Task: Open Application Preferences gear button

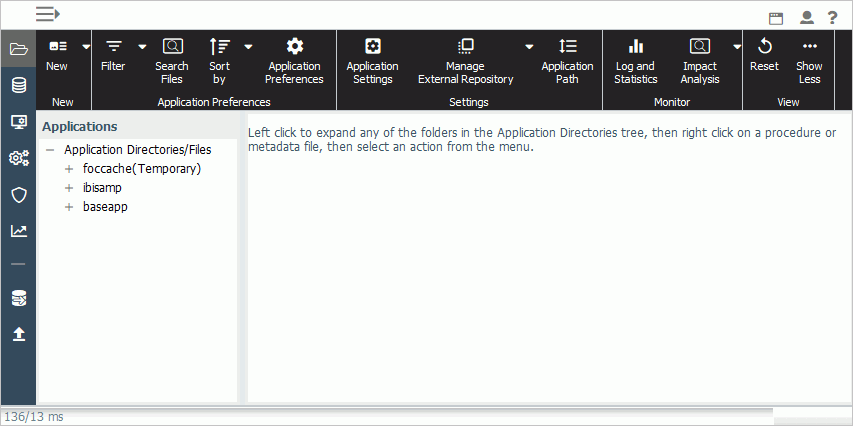Action: tap(295, 61)
